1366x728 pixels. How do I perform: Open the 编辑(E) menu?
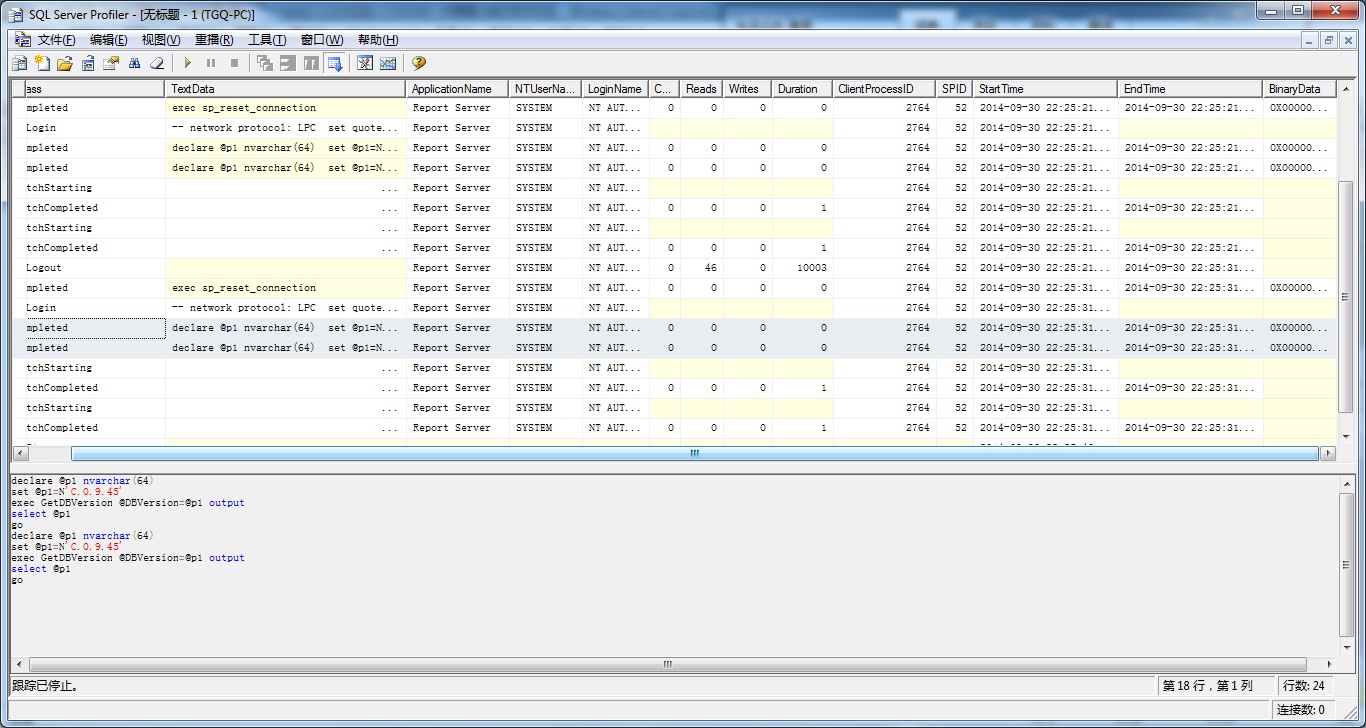(109, 40)
